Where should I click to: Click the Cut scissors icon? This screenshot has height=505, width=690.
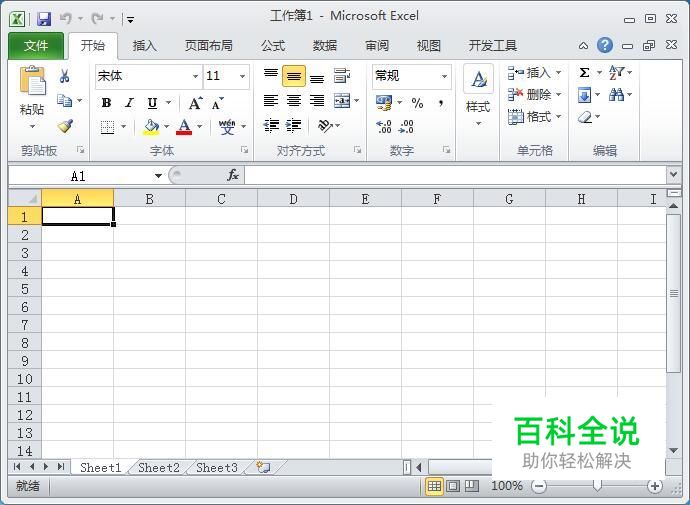click(64, 76)
